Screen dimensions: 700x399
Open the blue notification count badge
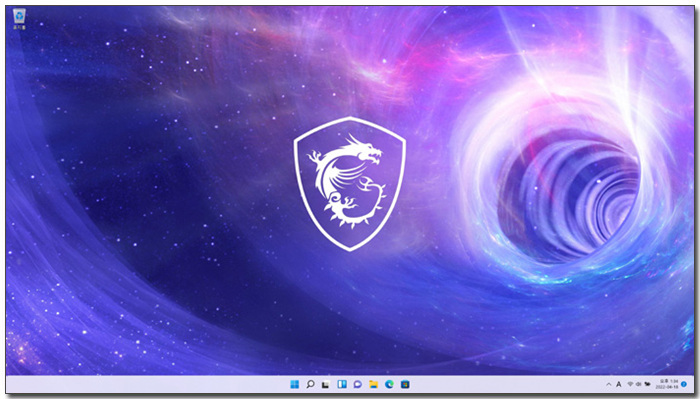[684, 384]
